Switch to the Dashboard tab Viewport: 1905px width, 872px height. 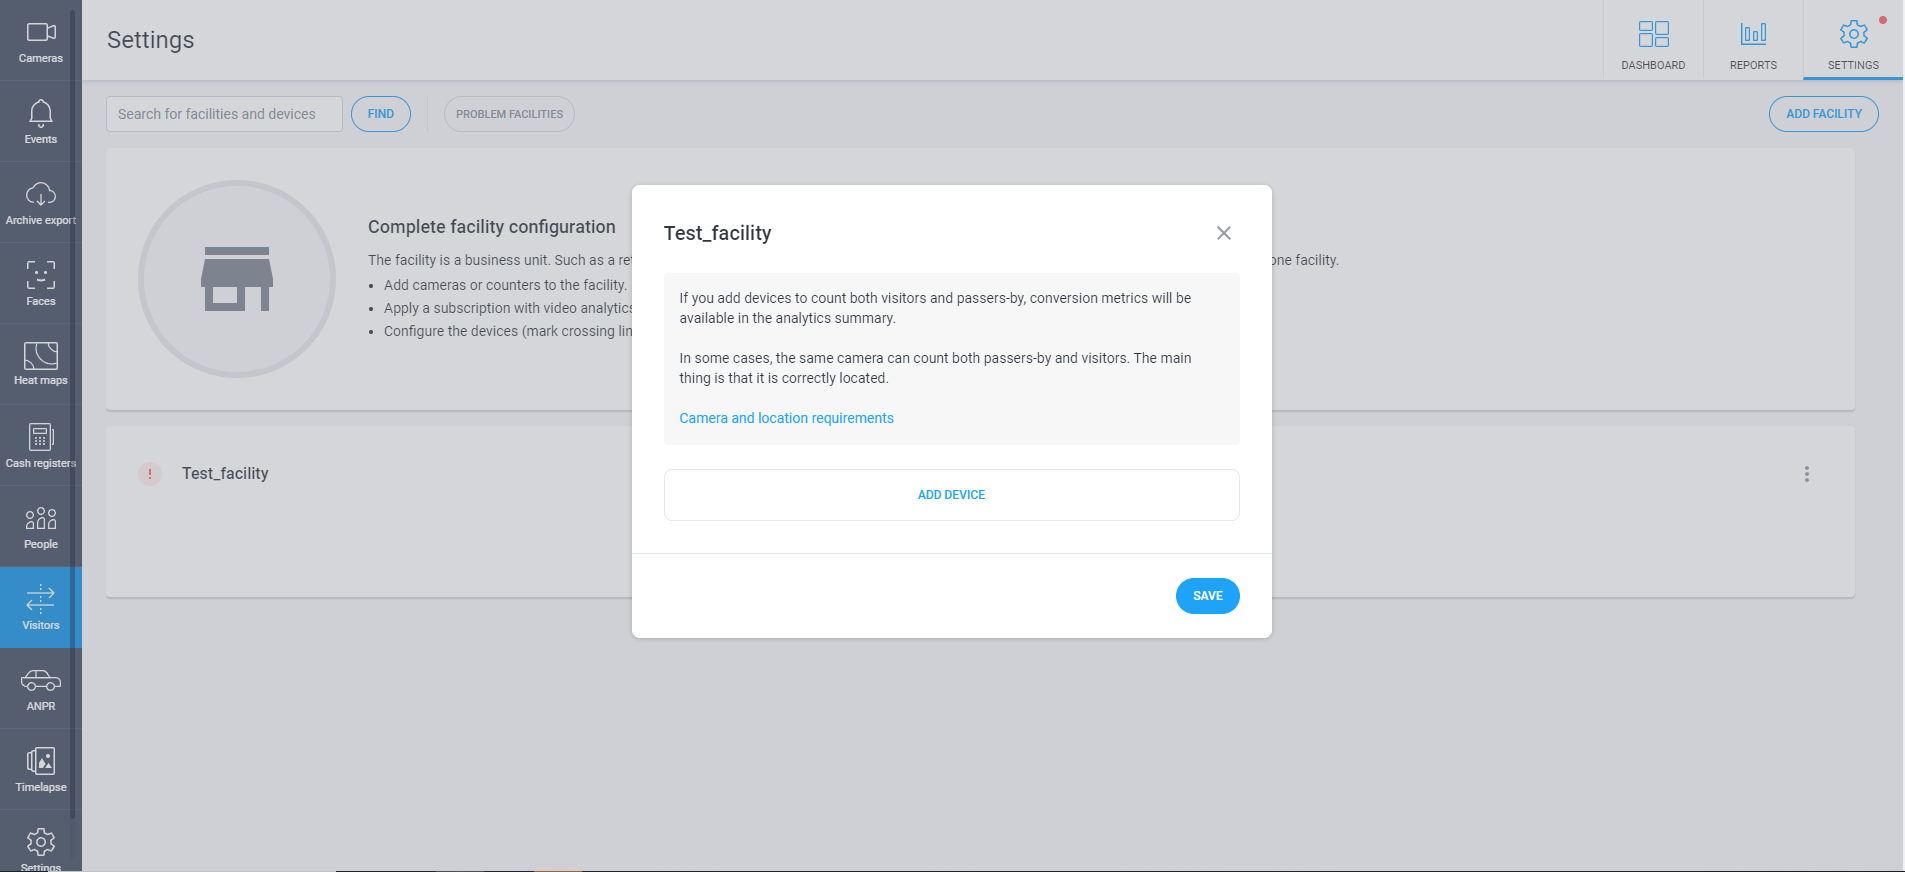(1653, 41)
